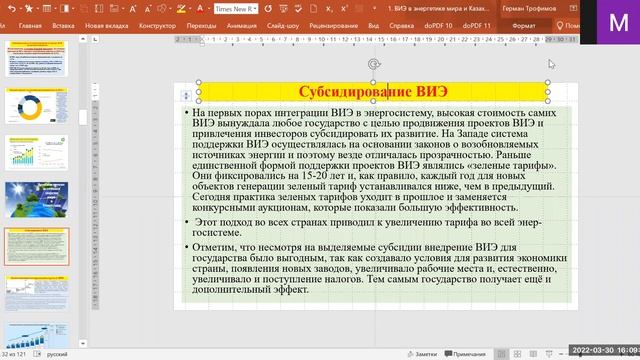
Task: Click the paragraph starting Этот подход
Action: (367, 227)
